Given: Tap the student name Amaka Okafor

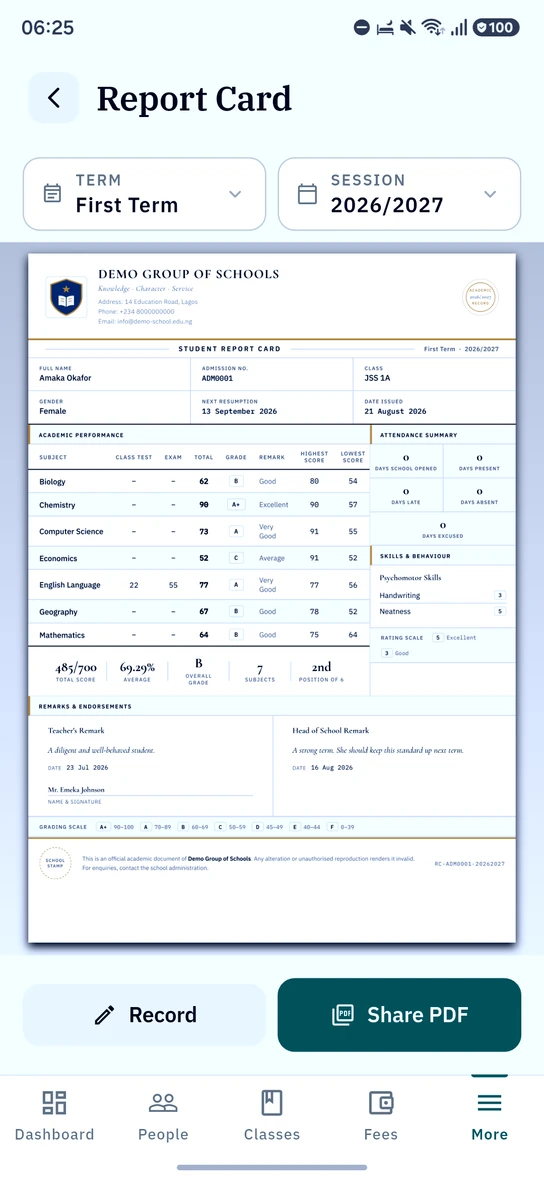Looking at the screenshot, I should point(65,378).
